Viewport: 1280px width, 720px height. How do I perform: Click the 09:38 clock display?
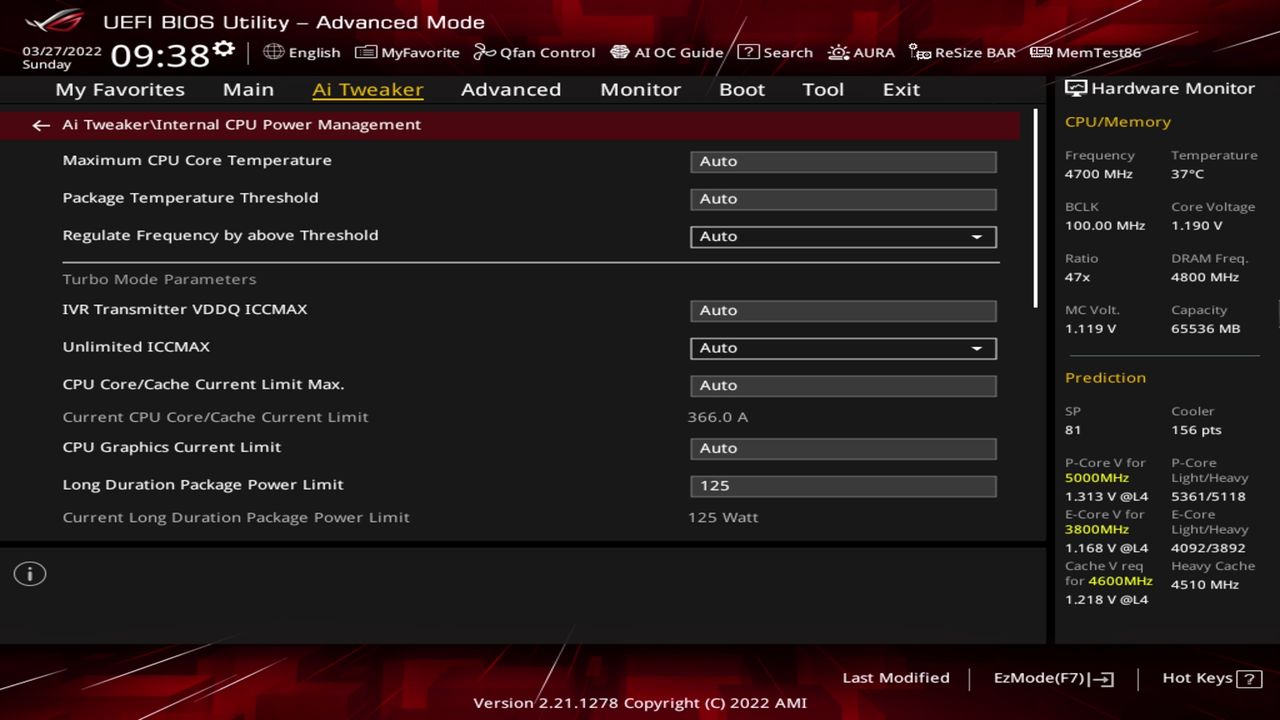(x=160, y=55)
